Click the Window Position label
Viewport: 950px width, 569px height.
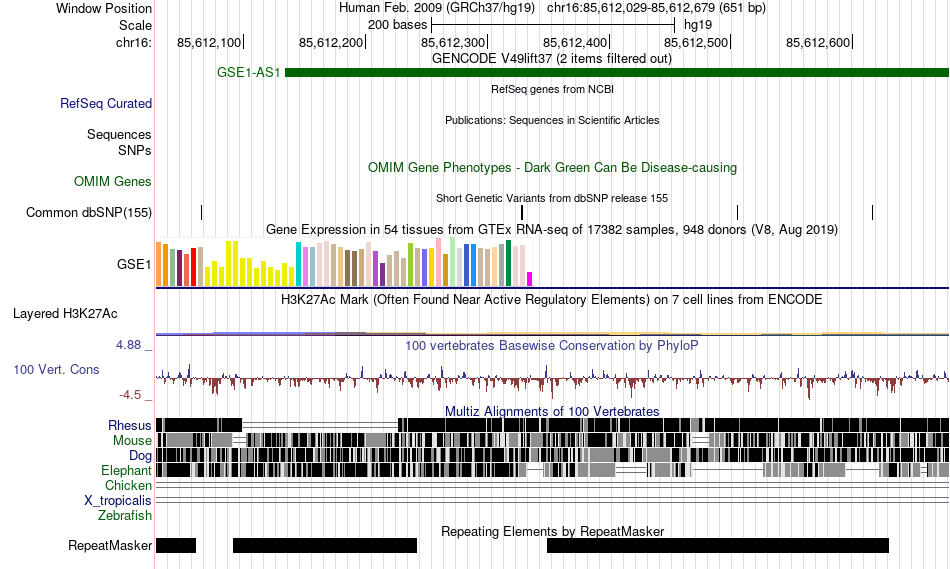[104, 8]
